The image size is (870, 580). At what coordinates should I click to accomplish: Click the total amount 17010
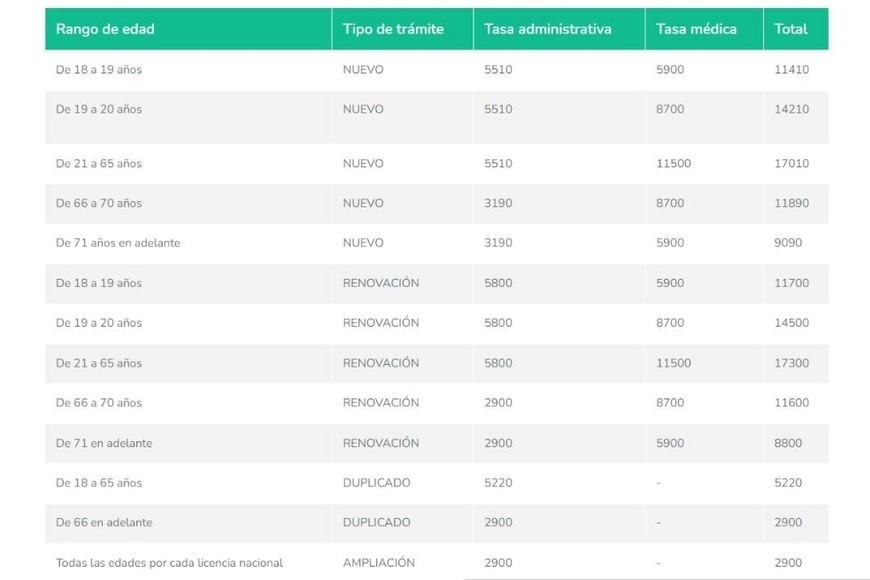(x=791, y=163)
